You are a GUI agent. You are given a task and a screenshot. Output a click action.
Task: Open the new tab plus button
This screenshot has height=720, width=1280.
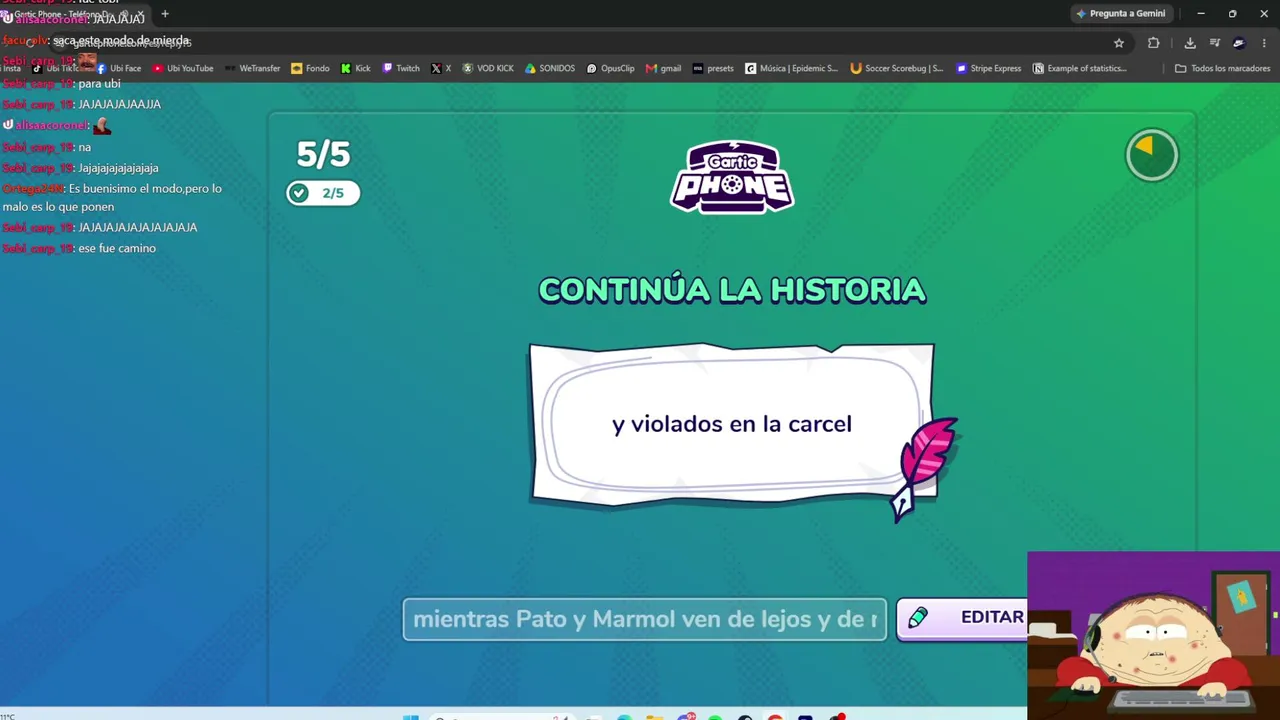(x=165, y=14)
